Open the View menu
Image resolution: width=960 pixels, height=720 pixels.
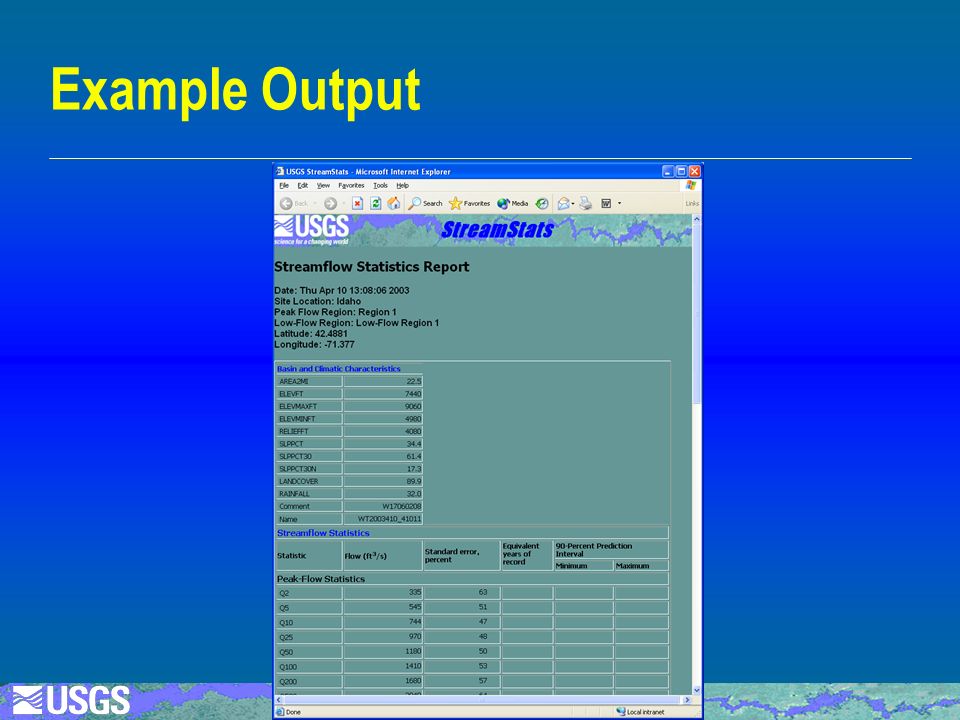(323, 186)
